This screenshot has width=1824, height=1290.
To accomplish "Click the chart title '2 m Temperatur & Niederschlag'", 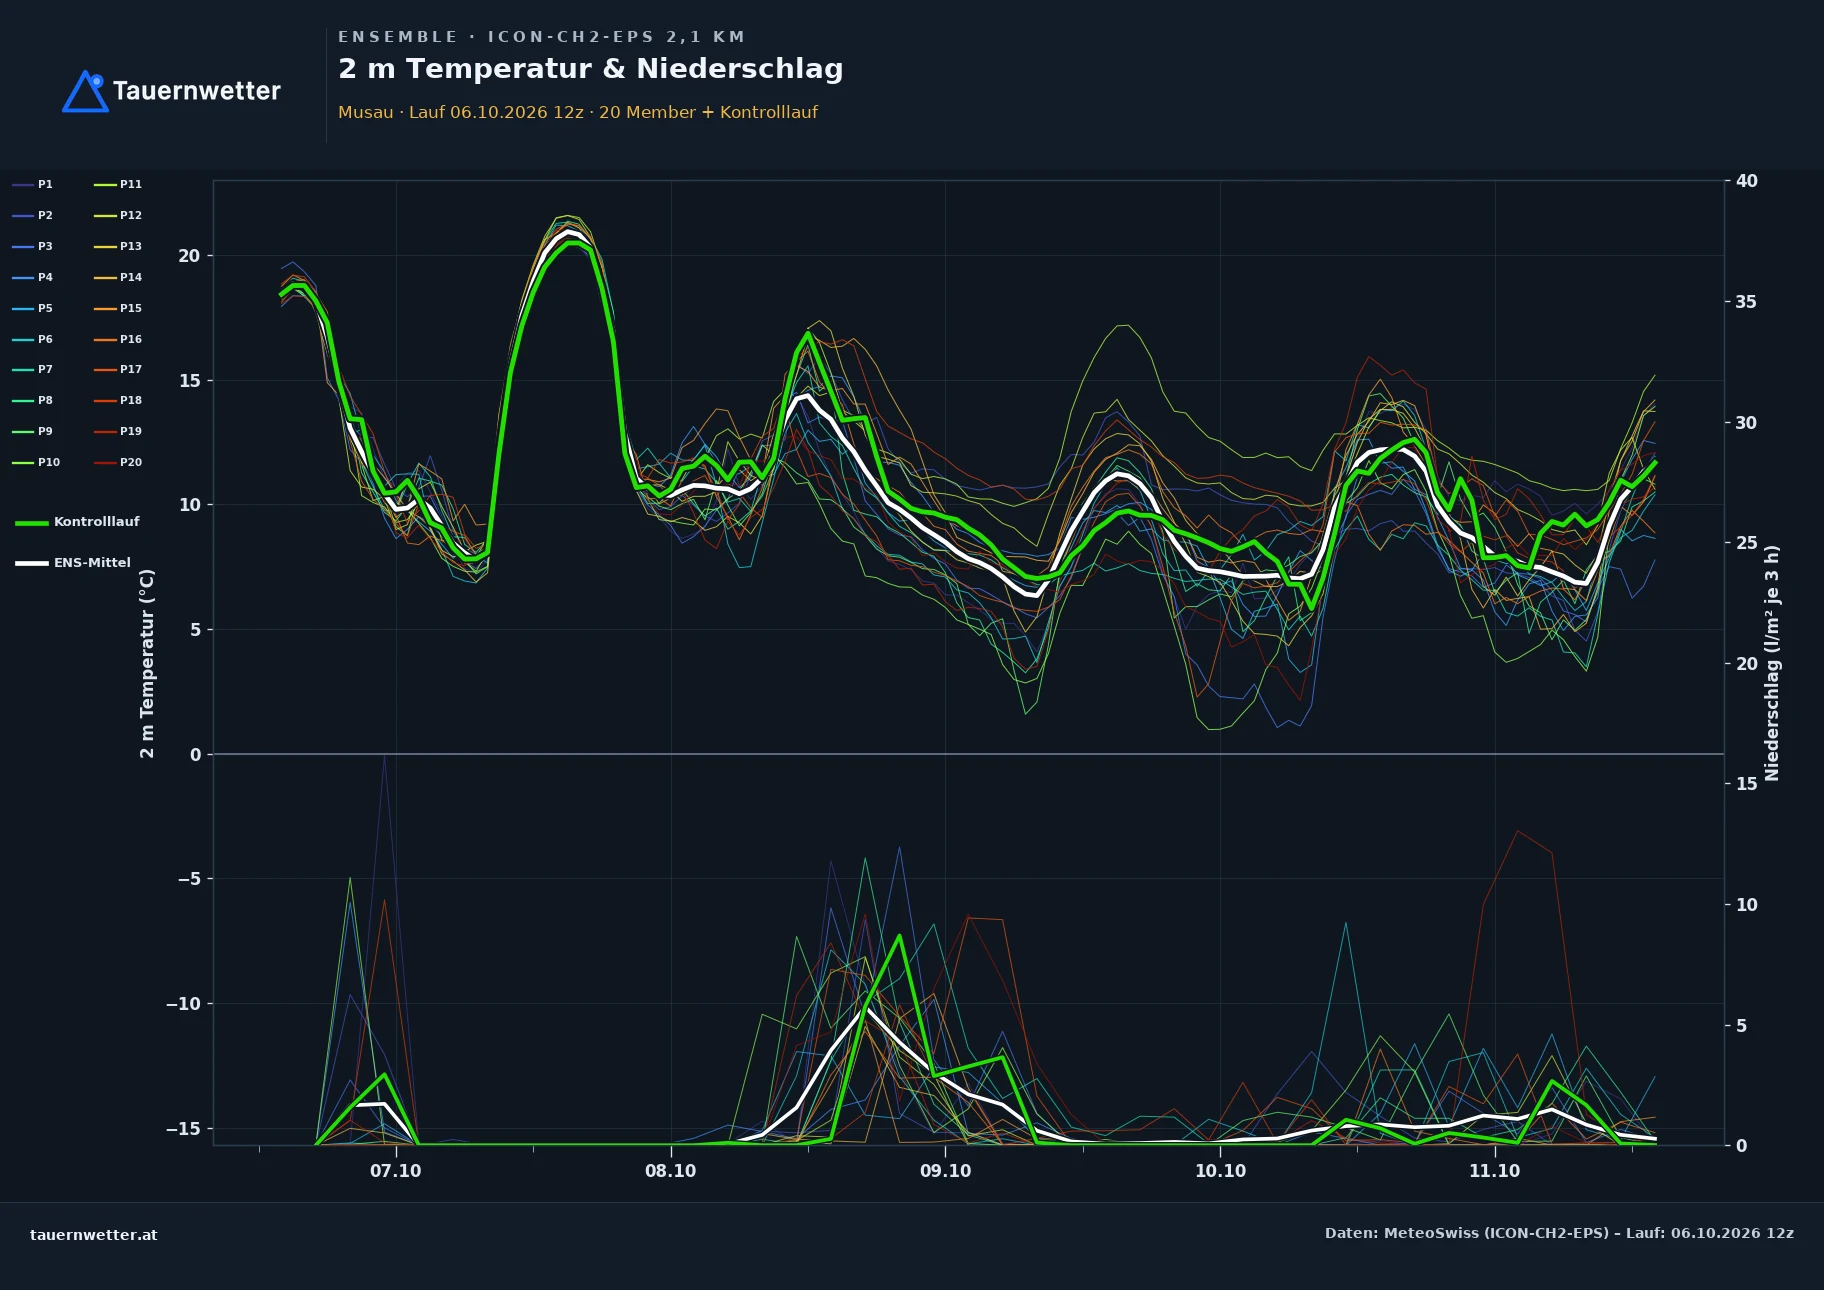I will point(591,69).
